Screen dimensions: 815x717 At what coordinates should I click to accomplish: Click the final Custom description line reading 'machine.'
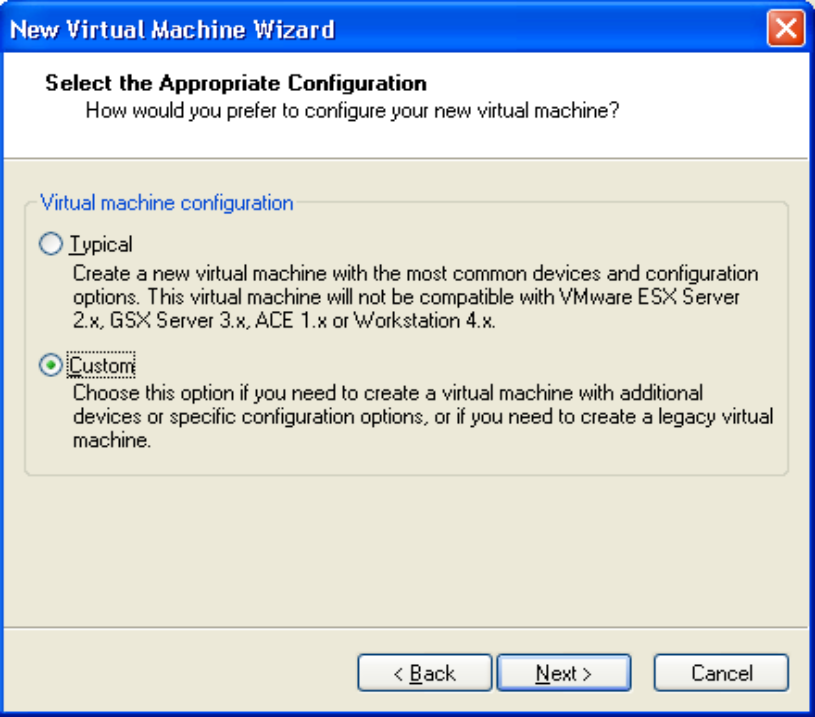(x=111, y=441)
